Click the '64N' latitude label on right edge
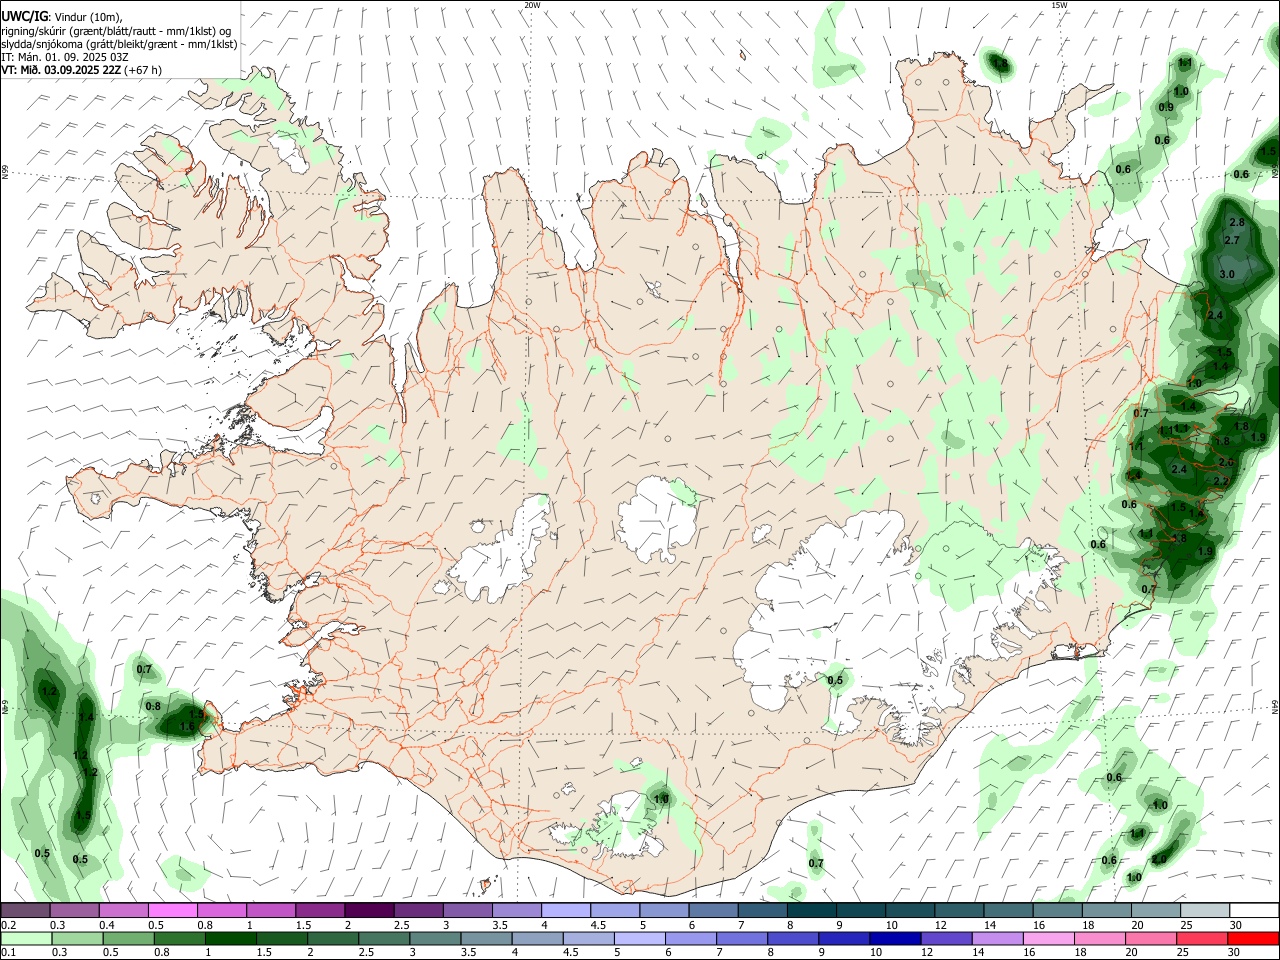Screen dimensions: 1280x960 click(x=1275, y=706)
